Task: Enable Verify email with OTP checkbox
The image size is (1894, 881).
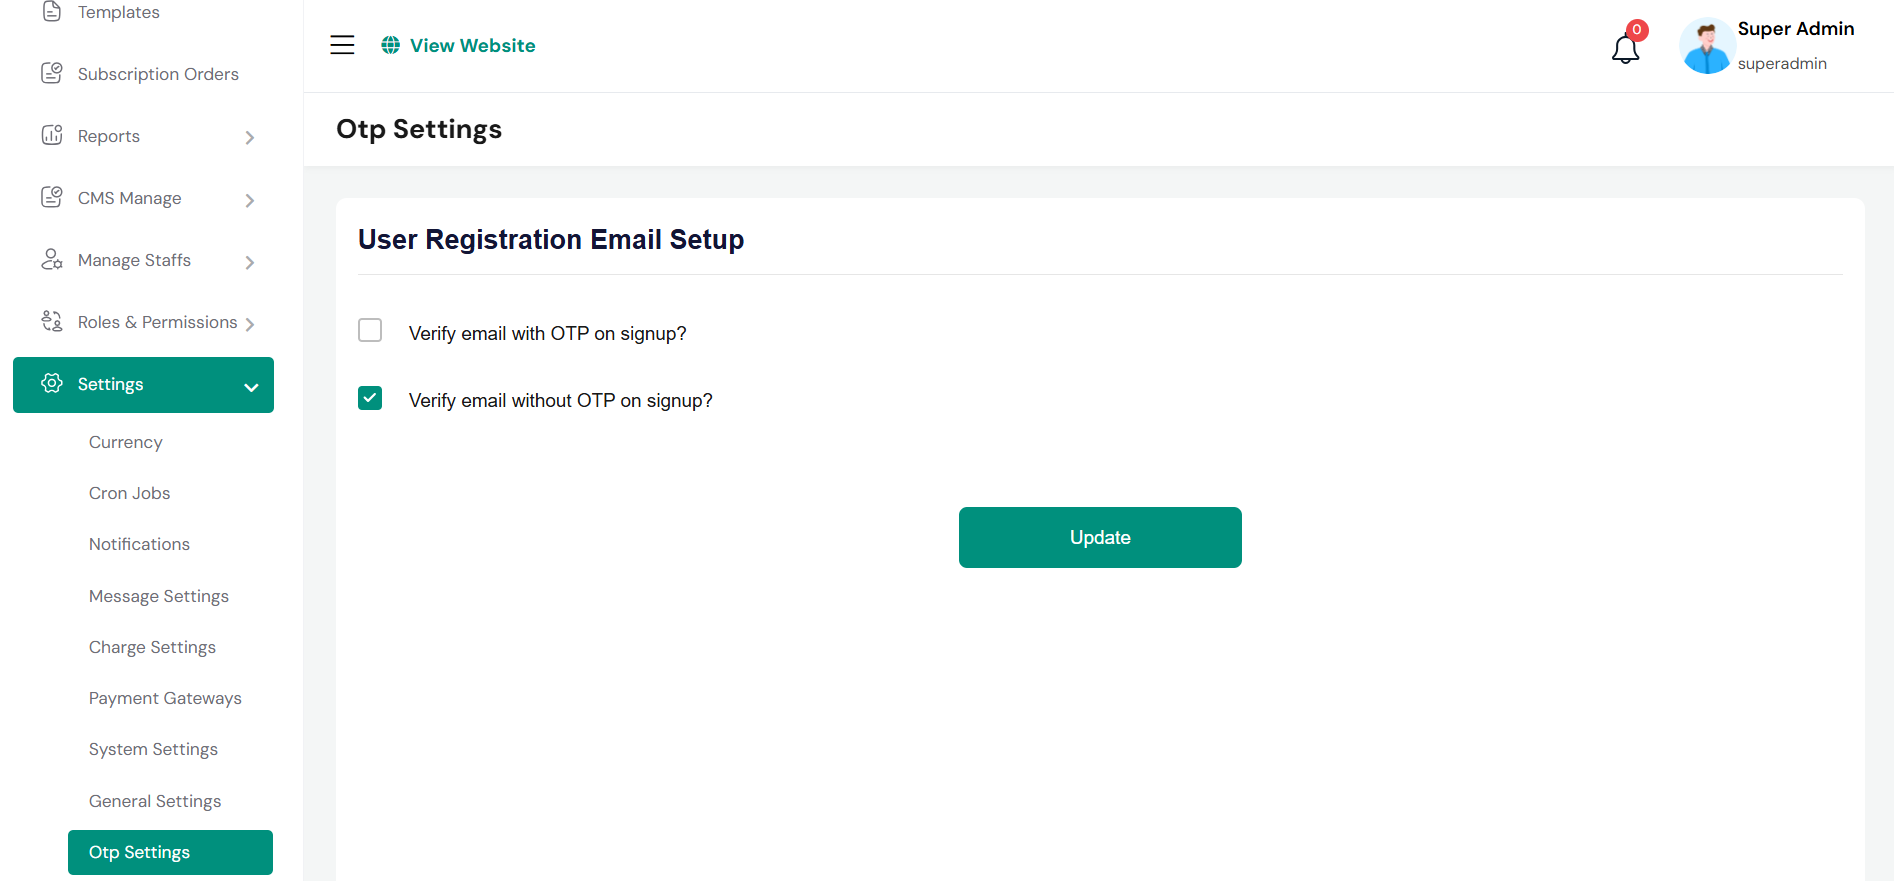Action: pos(370,330)
